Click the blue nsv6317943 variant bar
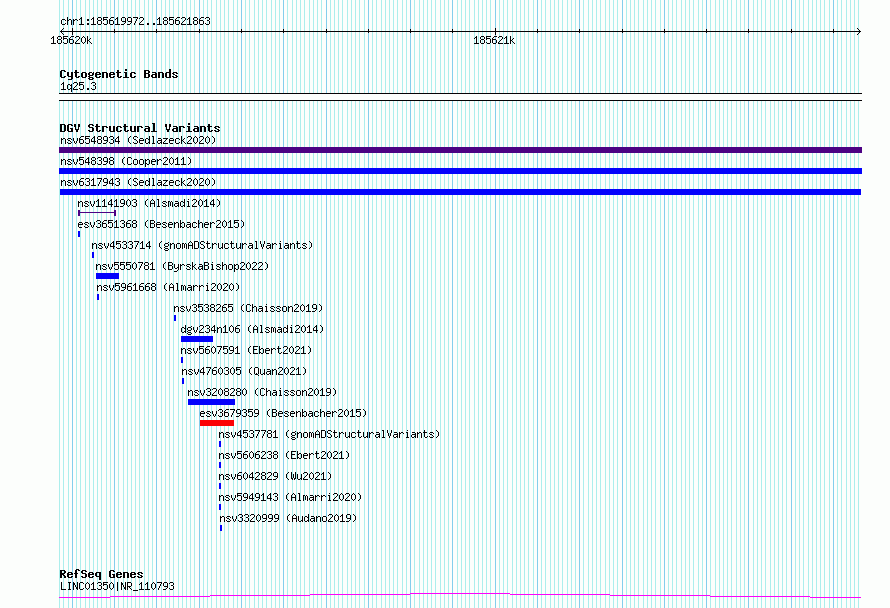Viewport: 890px width, 608px height. pos(460,192)
